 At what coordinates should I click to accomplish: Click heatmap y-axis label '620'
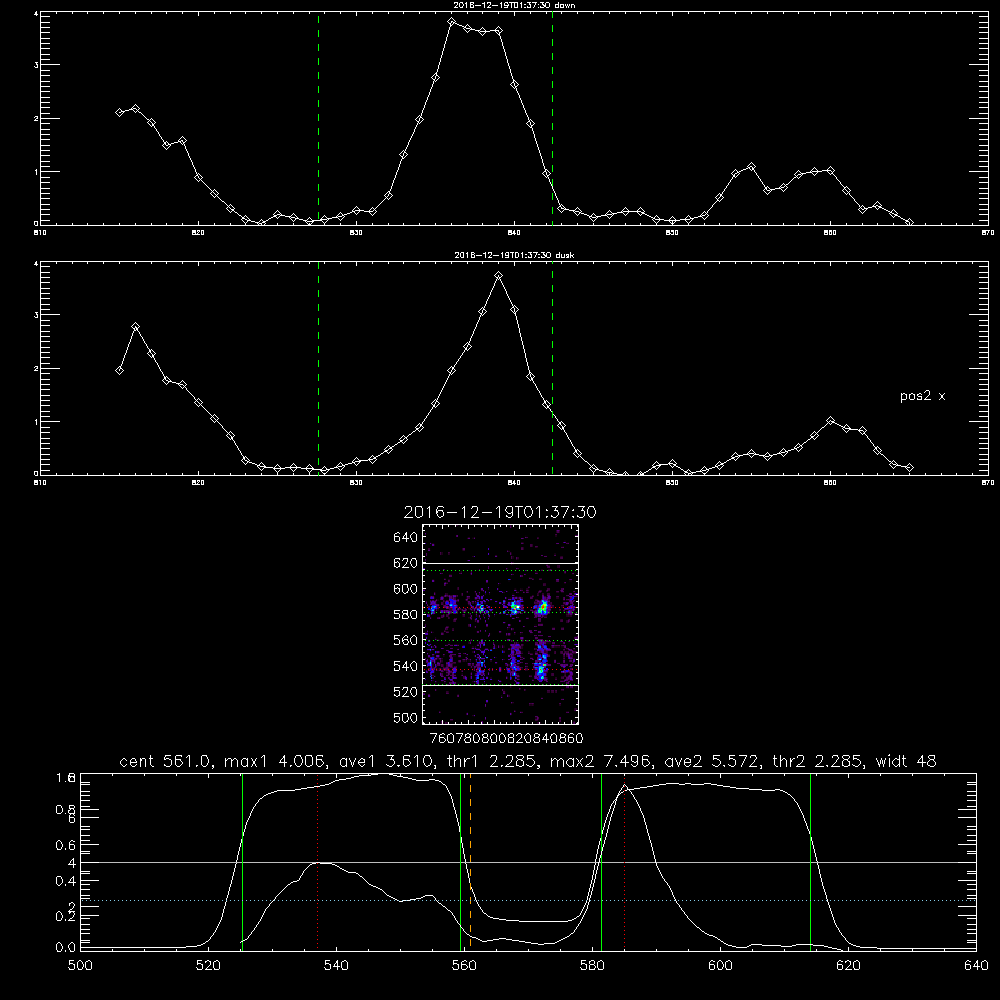coord(405,563)
